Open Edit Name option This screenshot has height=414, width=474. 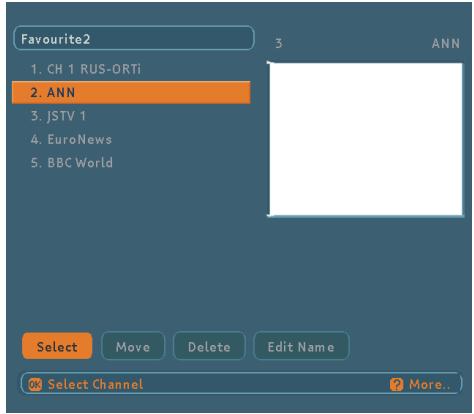301,346
